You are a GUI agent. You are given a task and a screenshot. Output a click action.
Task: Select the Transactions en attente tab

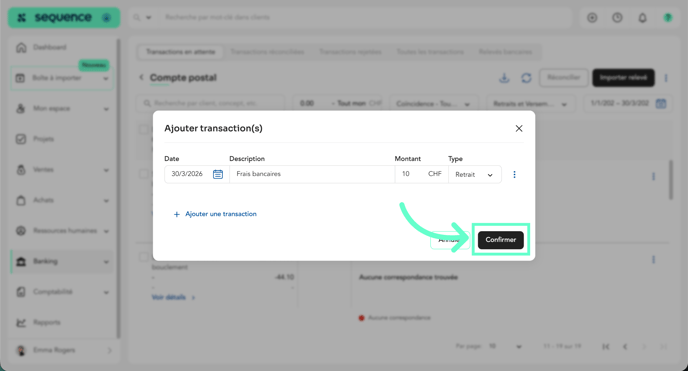[x=180, y=52]
